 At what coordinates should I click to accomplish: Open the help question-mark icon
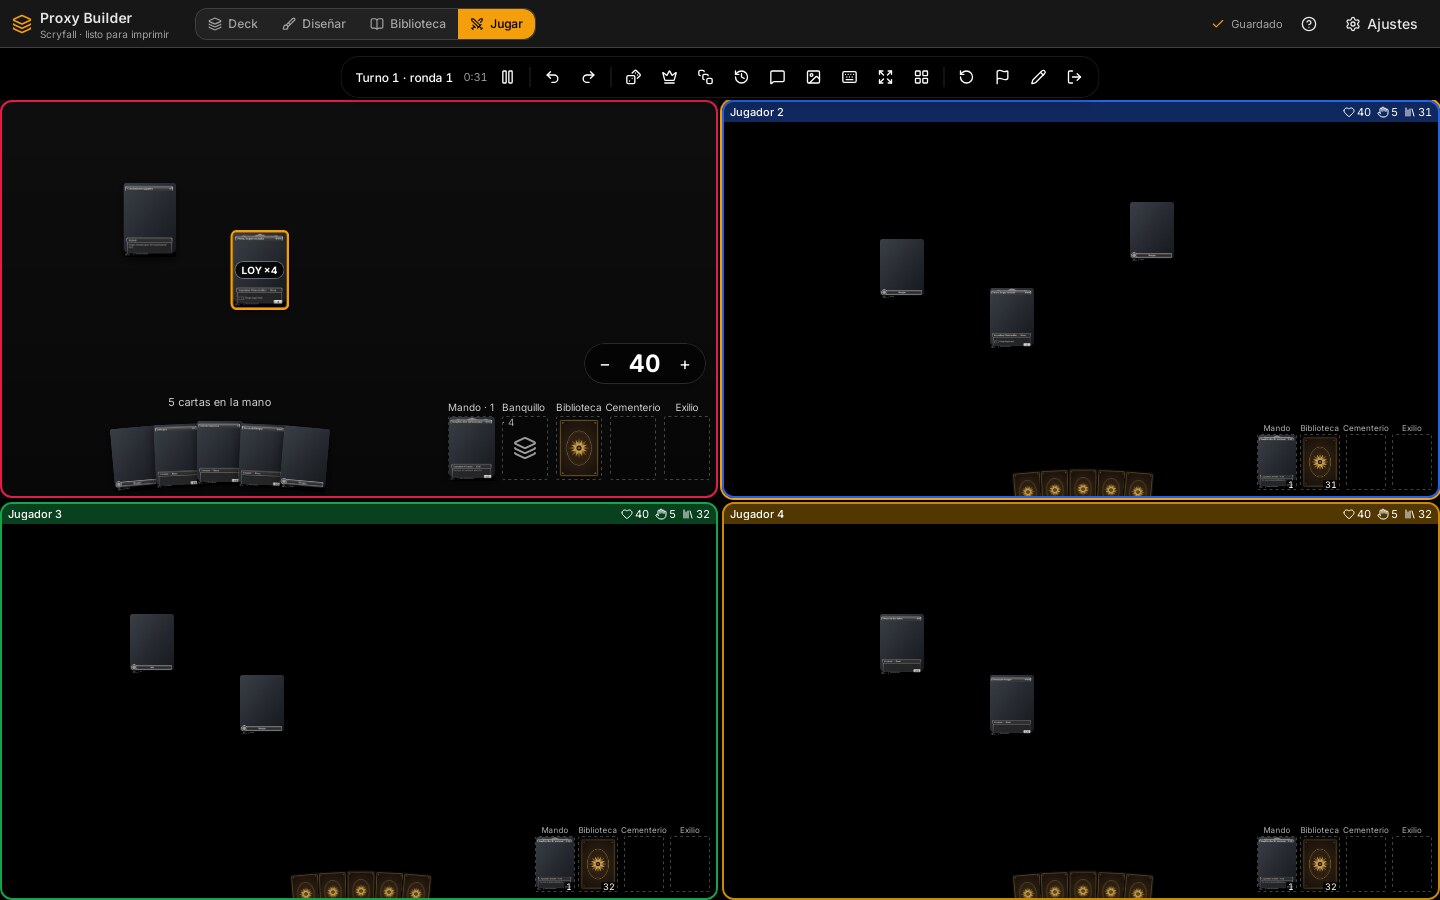click(x=1309, y=24)
